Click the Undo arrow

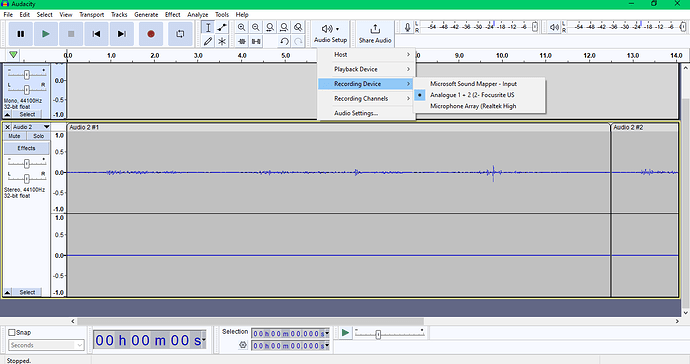click(x=284, y=41)
